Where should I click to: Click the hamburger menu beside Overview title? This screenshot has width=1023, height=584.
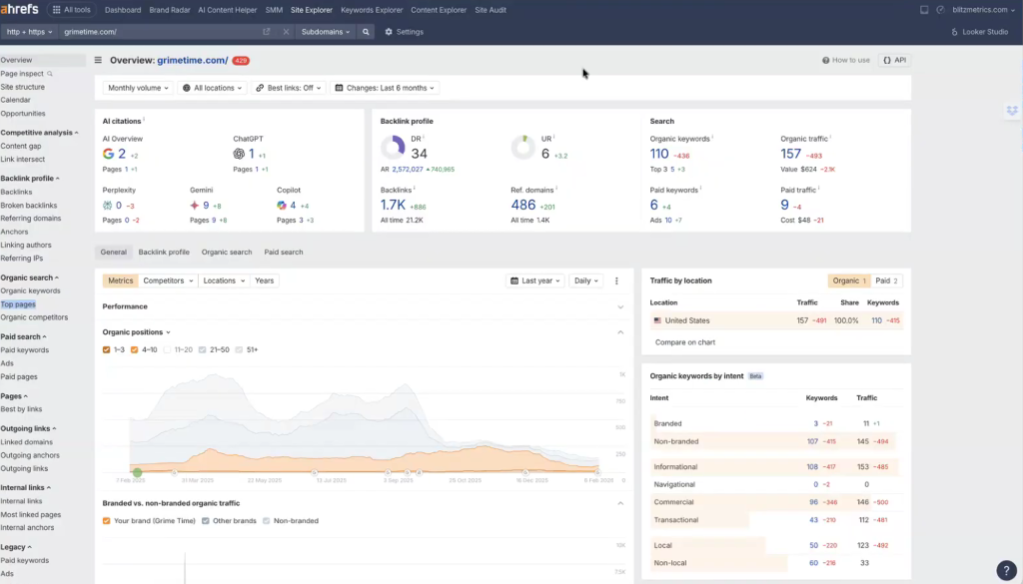[x=98, y=60]
